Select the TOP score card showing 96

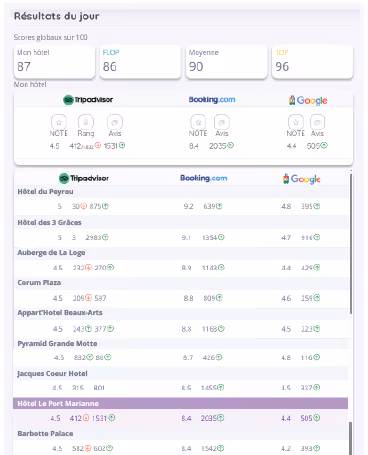pos(313,62)
